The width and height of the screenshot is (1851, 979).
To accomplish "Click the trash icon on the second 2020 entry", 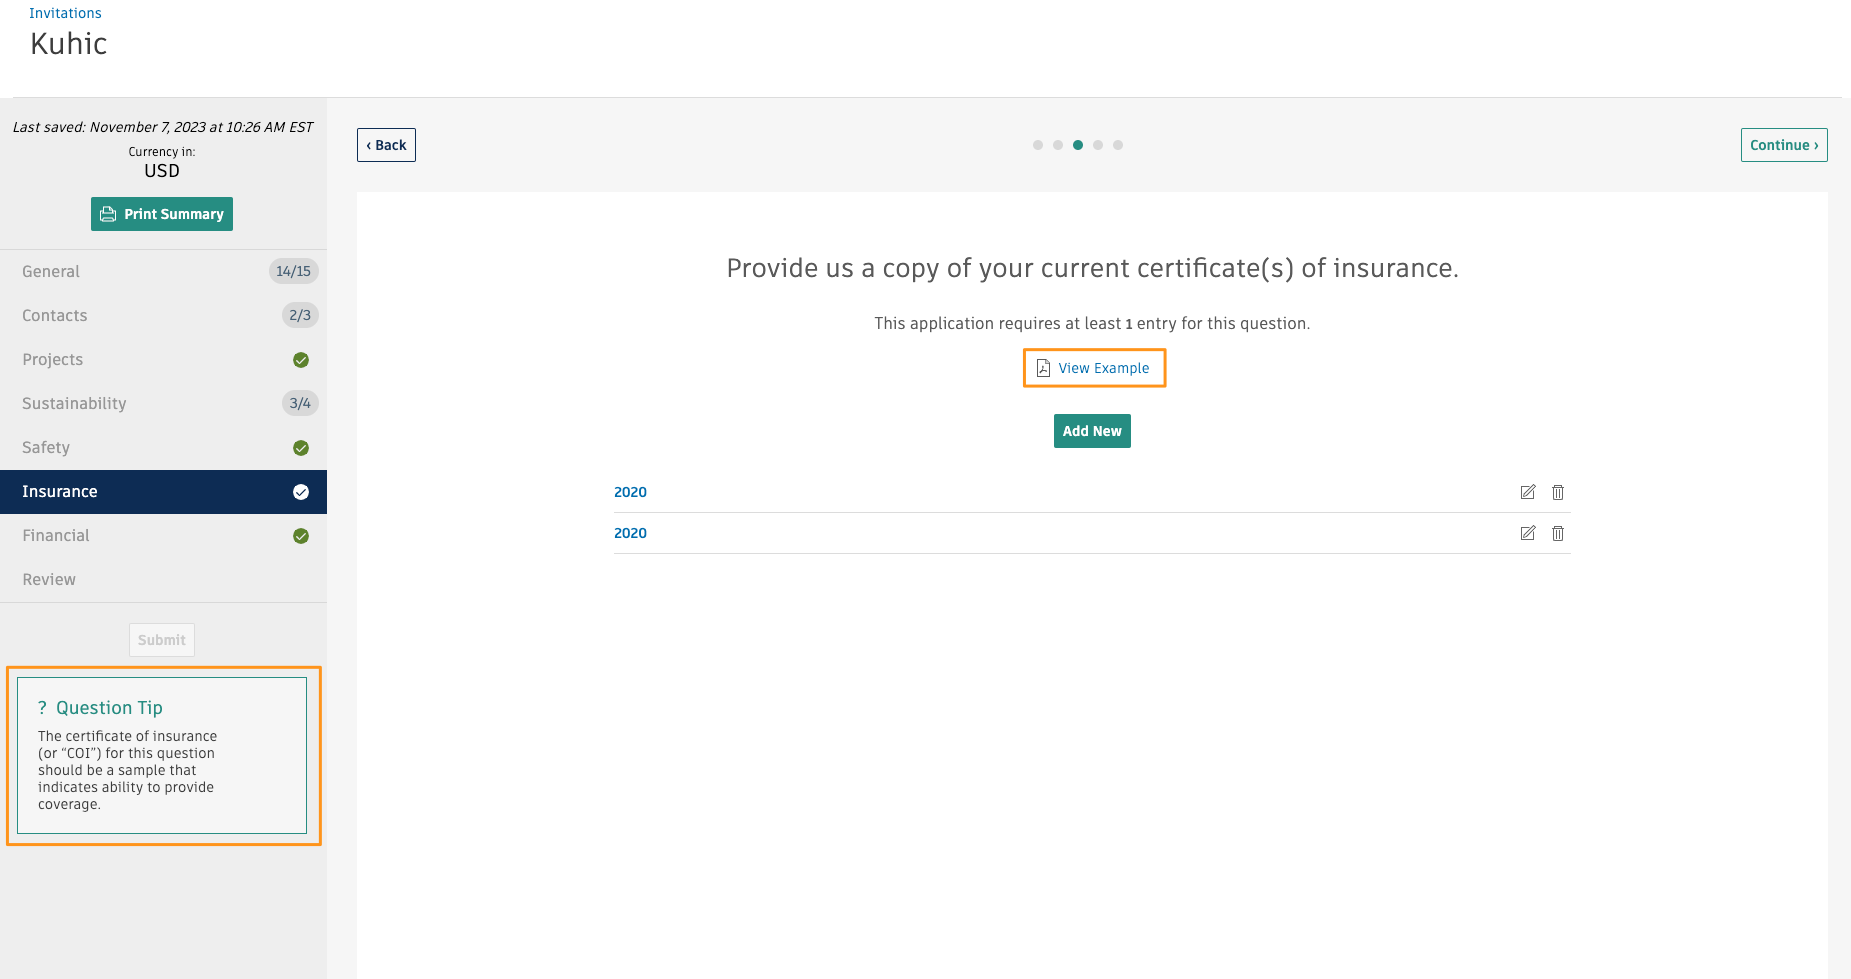I will pyautogui.click(x=1557, y=533).
